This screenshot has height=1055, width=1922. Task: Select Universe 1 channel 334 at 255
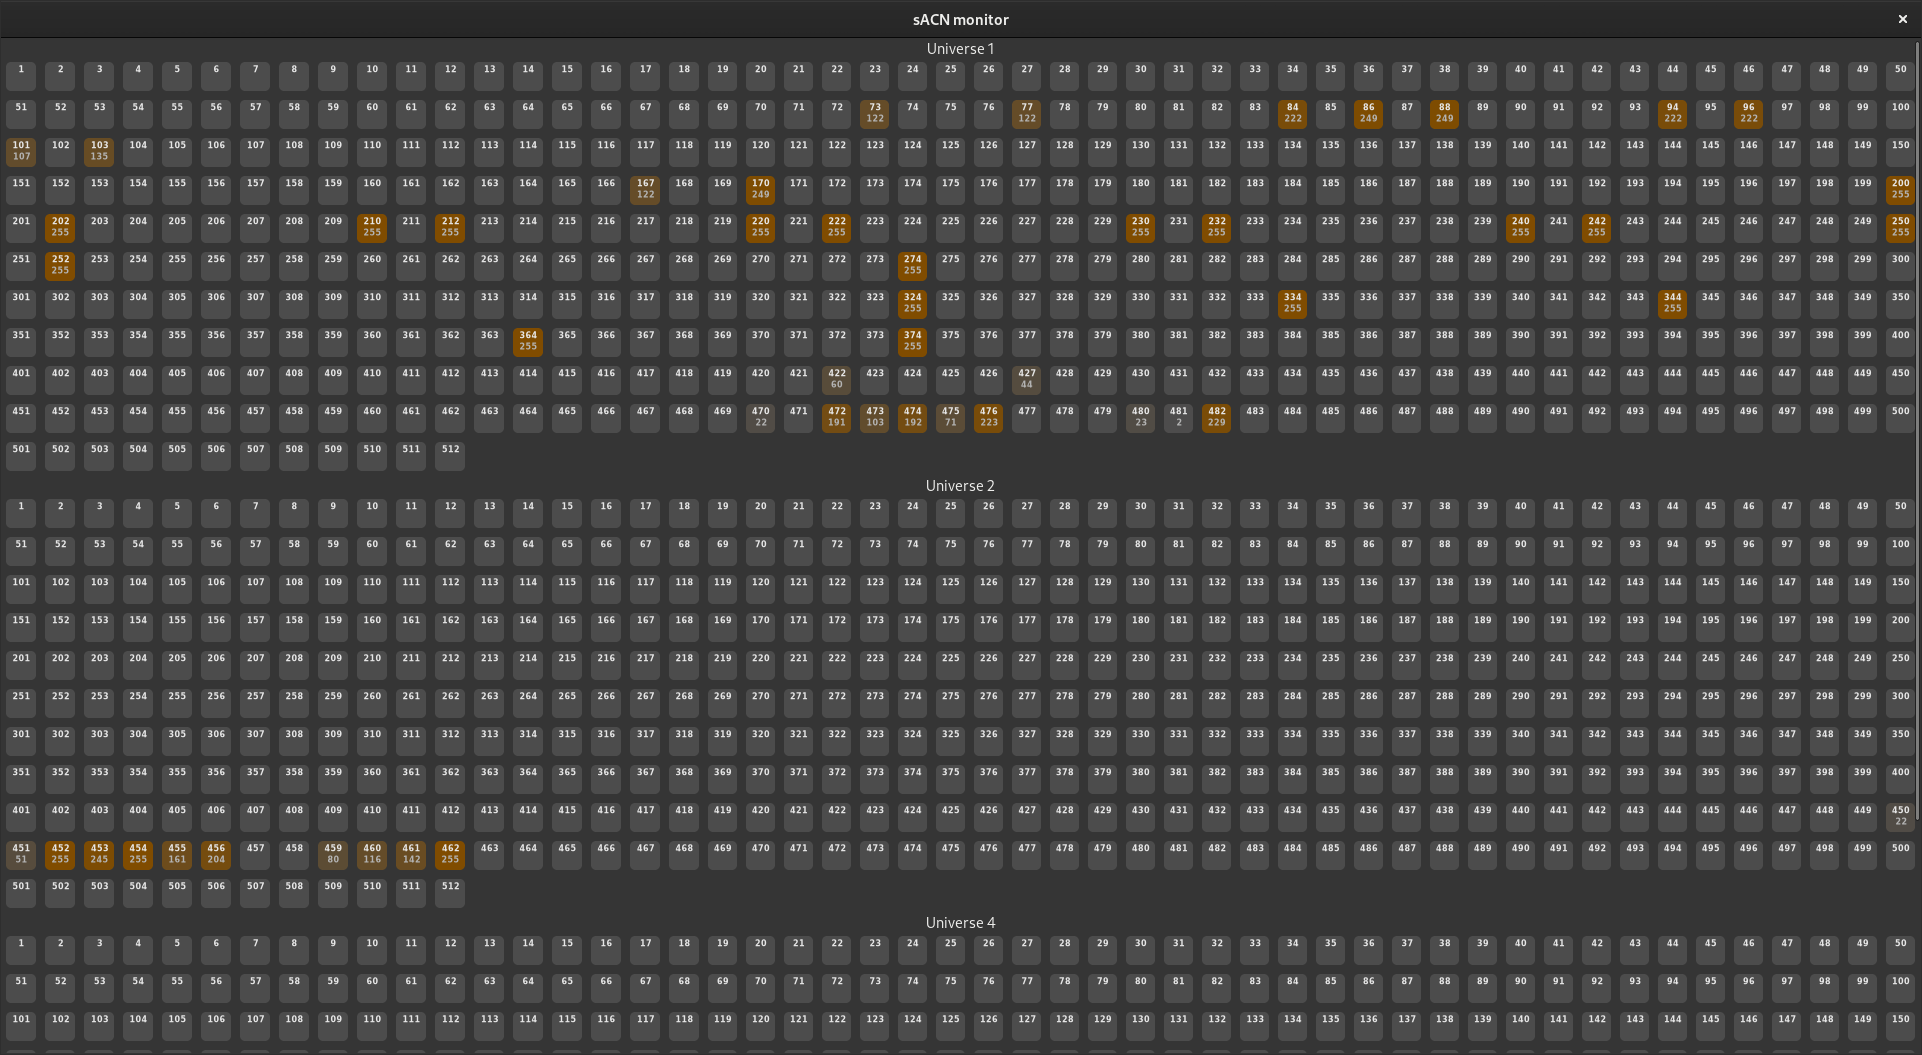[1293, 303]
